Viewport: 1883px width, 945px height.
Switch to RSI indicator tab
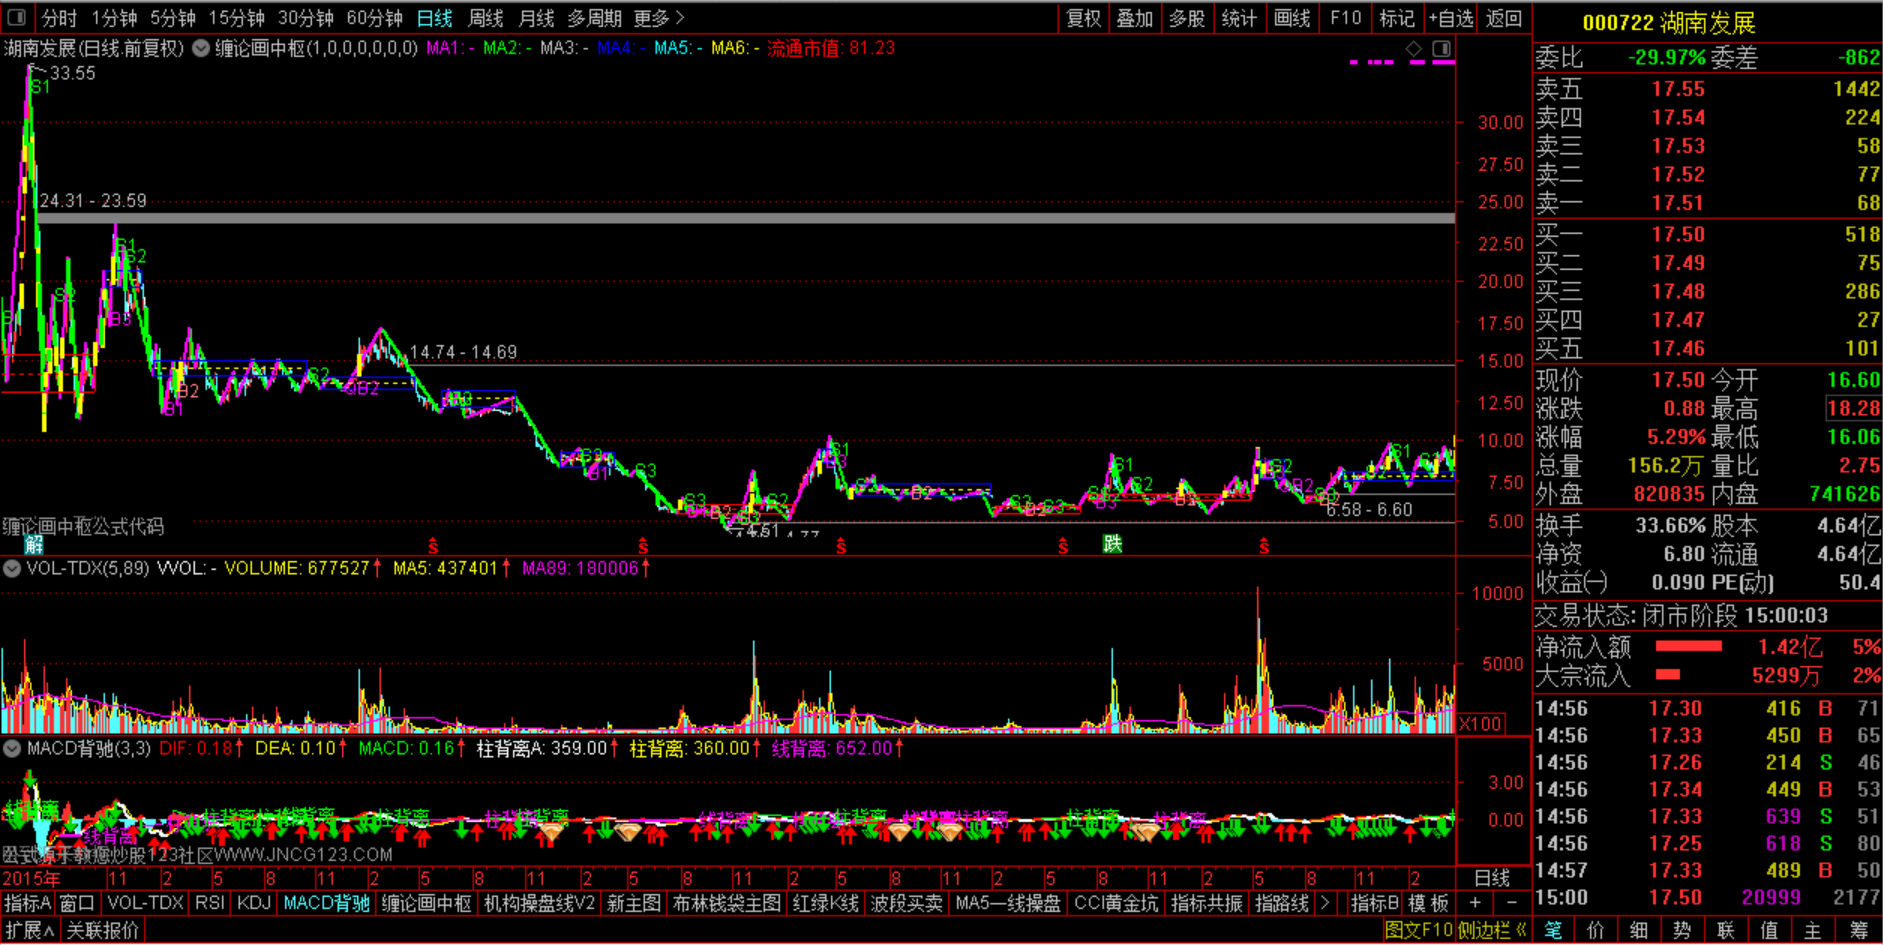click(x=210, y=903)
